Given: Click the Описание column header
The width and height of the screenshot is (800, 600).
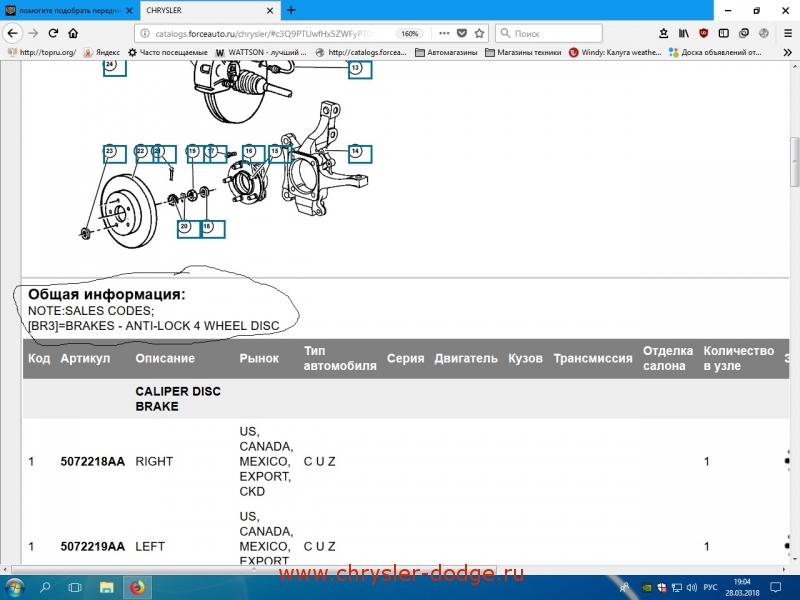Looking at the screenshot, I should coord(165,358).
